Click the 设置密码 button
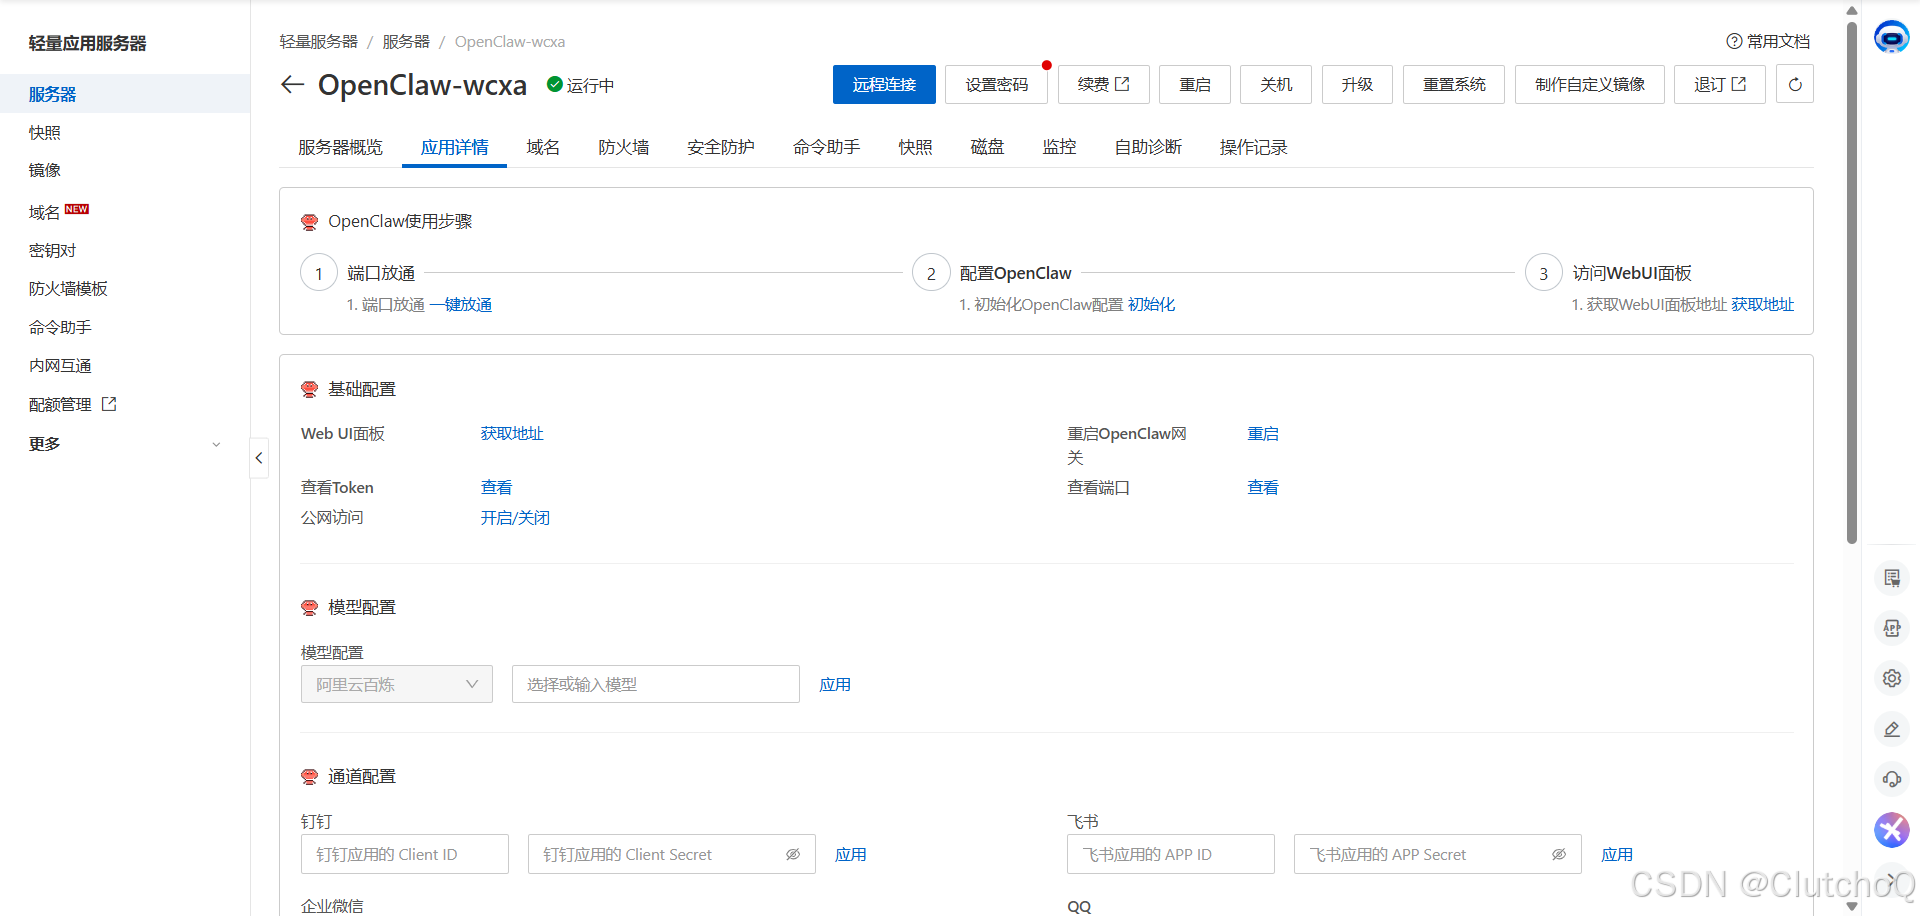Screen dimensions: 1920x916 click(996, 85)
